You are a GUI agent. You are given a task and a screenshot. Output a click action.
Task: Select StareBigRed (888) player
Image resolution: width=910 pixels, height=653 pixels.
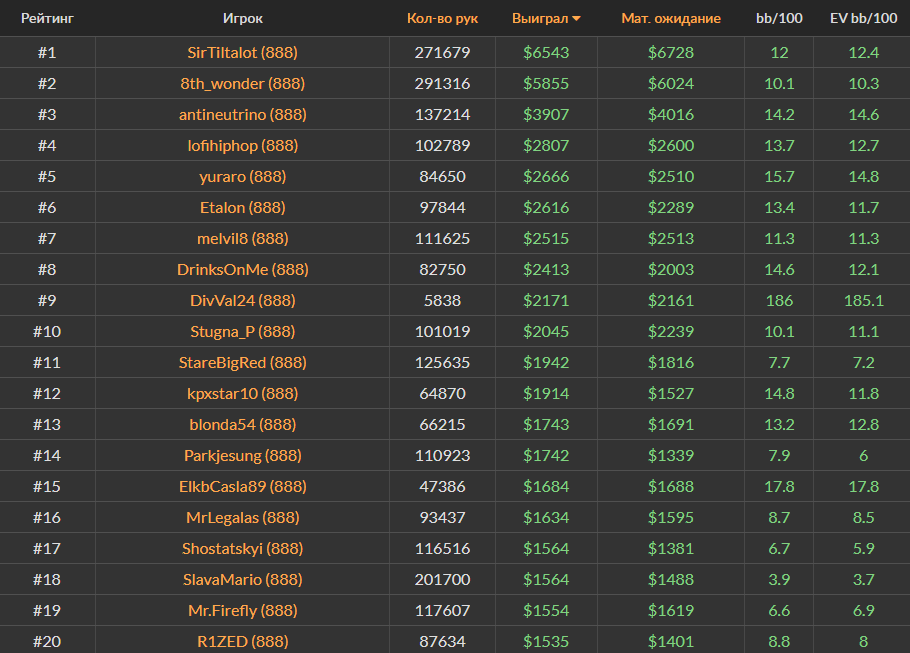(242, 362)
